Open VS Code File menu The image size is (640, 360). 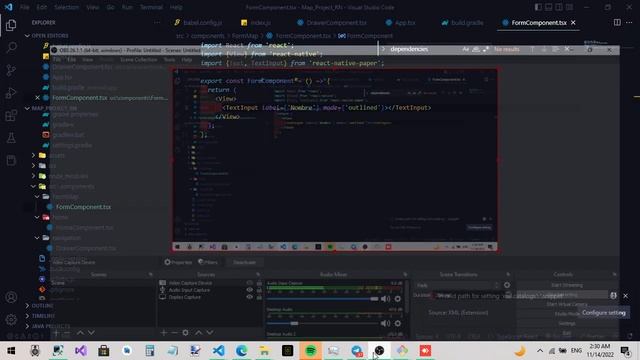(24, 7)
